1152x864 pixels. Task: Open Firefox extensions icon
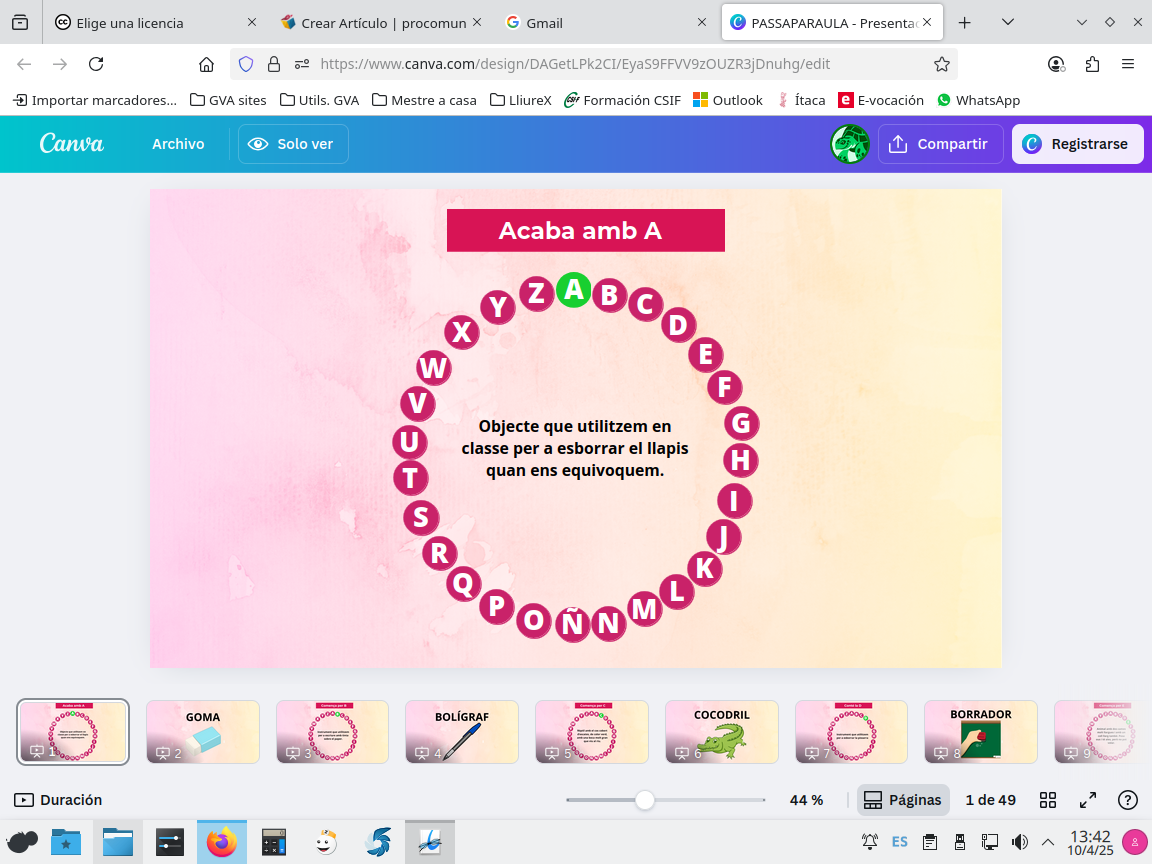point(1092,64)
